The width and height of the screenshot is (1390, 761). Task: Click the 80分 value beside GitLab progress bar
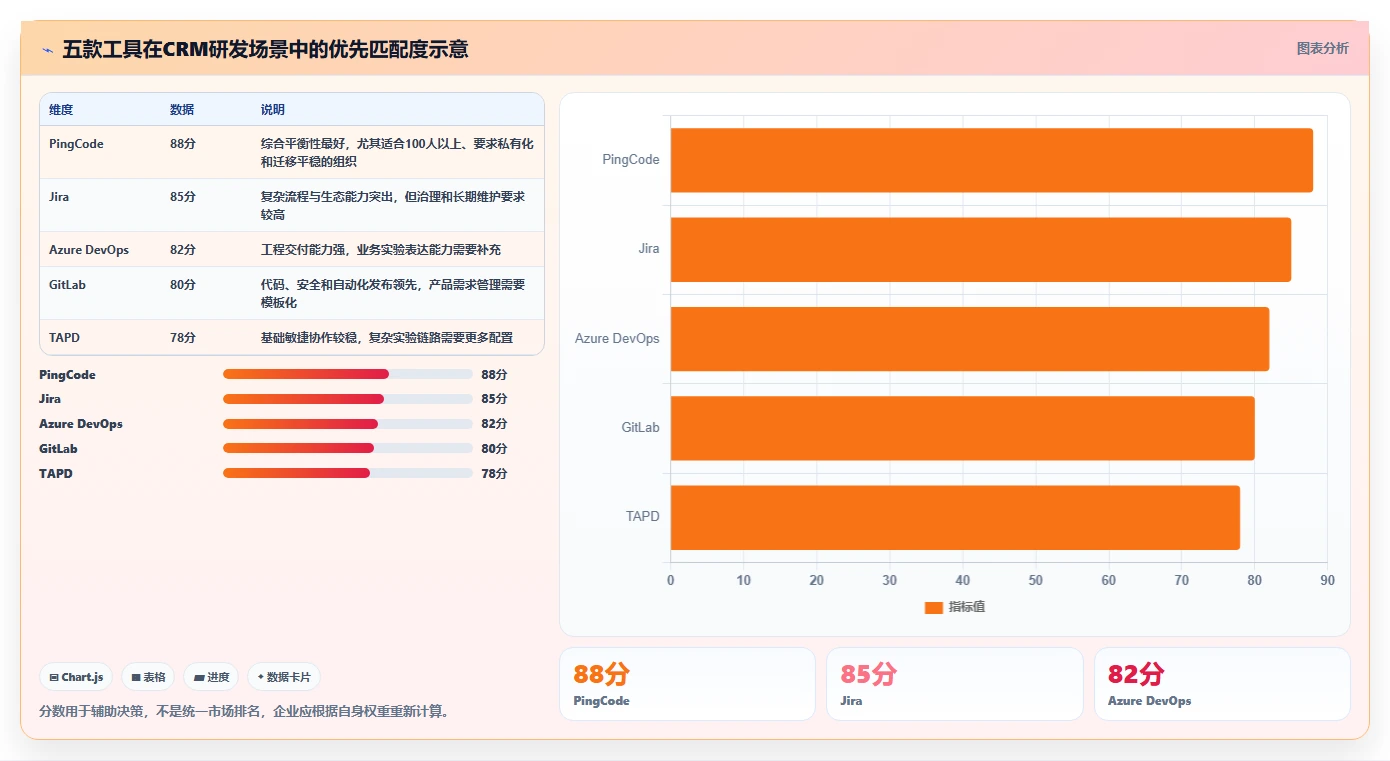(494, 449)
